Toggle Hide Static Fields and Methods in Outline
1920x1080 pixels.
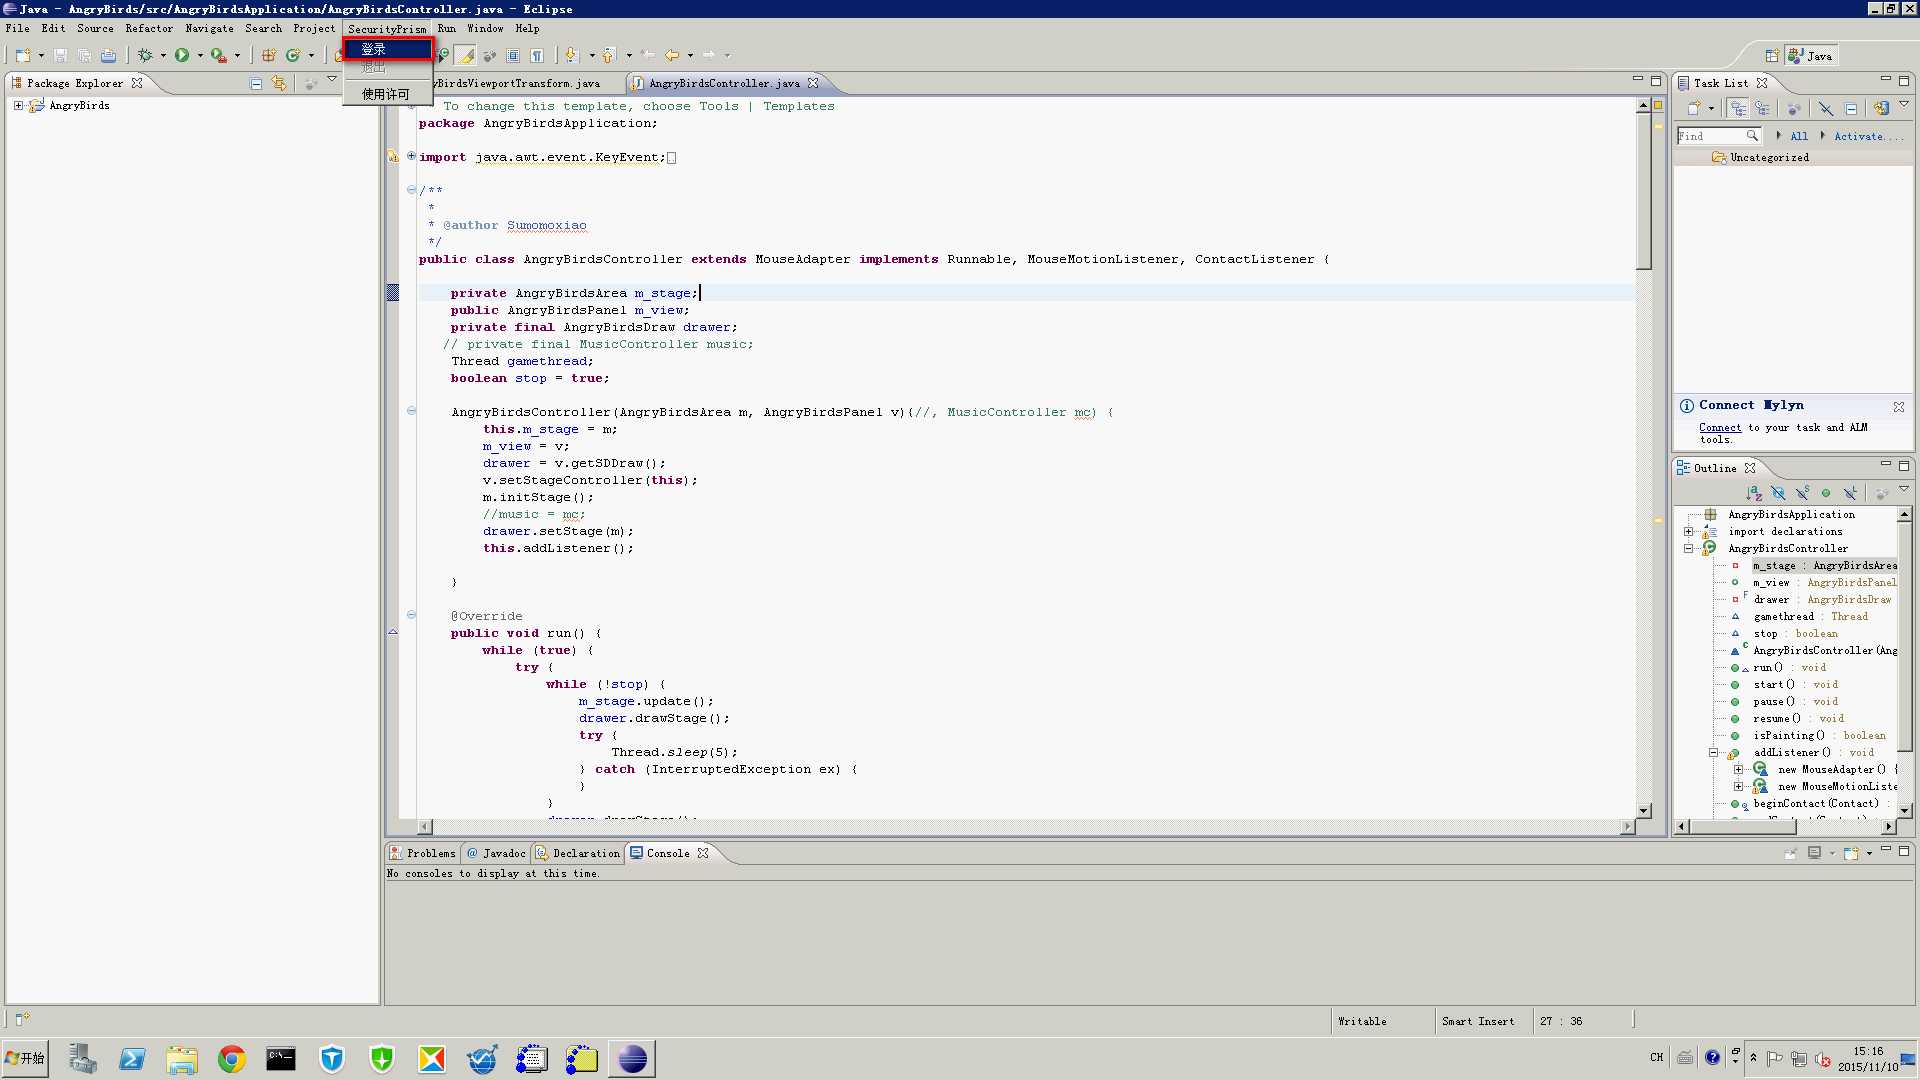[1802, 493]
